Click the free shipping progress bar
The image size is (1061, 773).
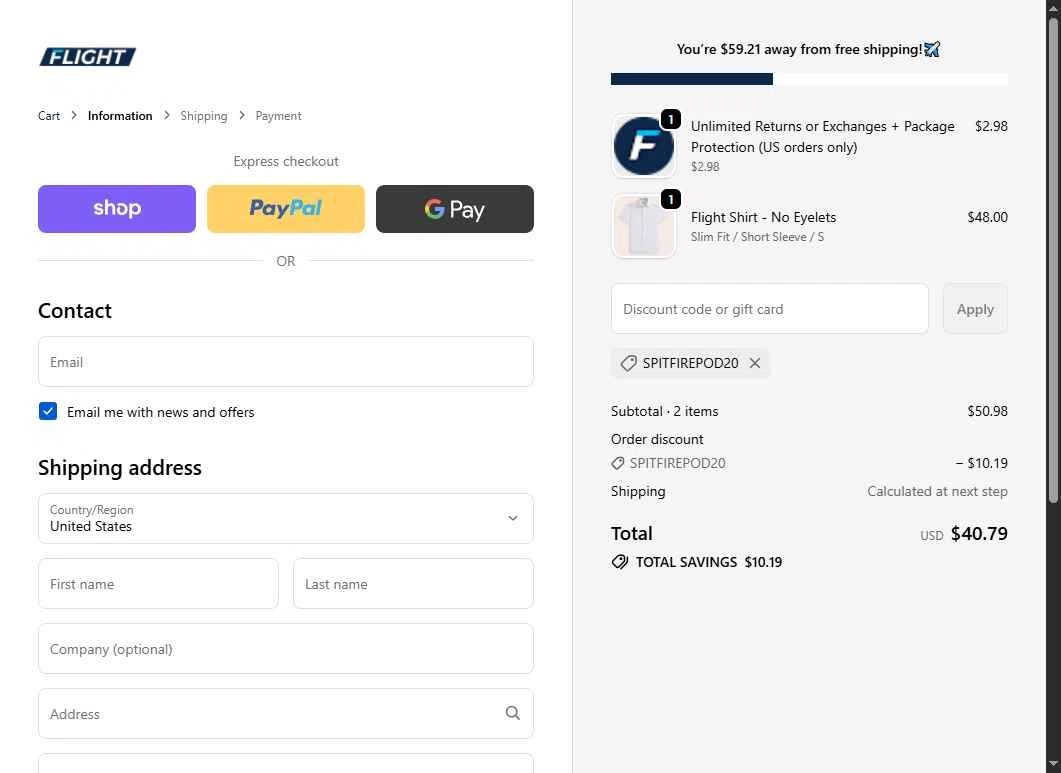tap(809, 79)
